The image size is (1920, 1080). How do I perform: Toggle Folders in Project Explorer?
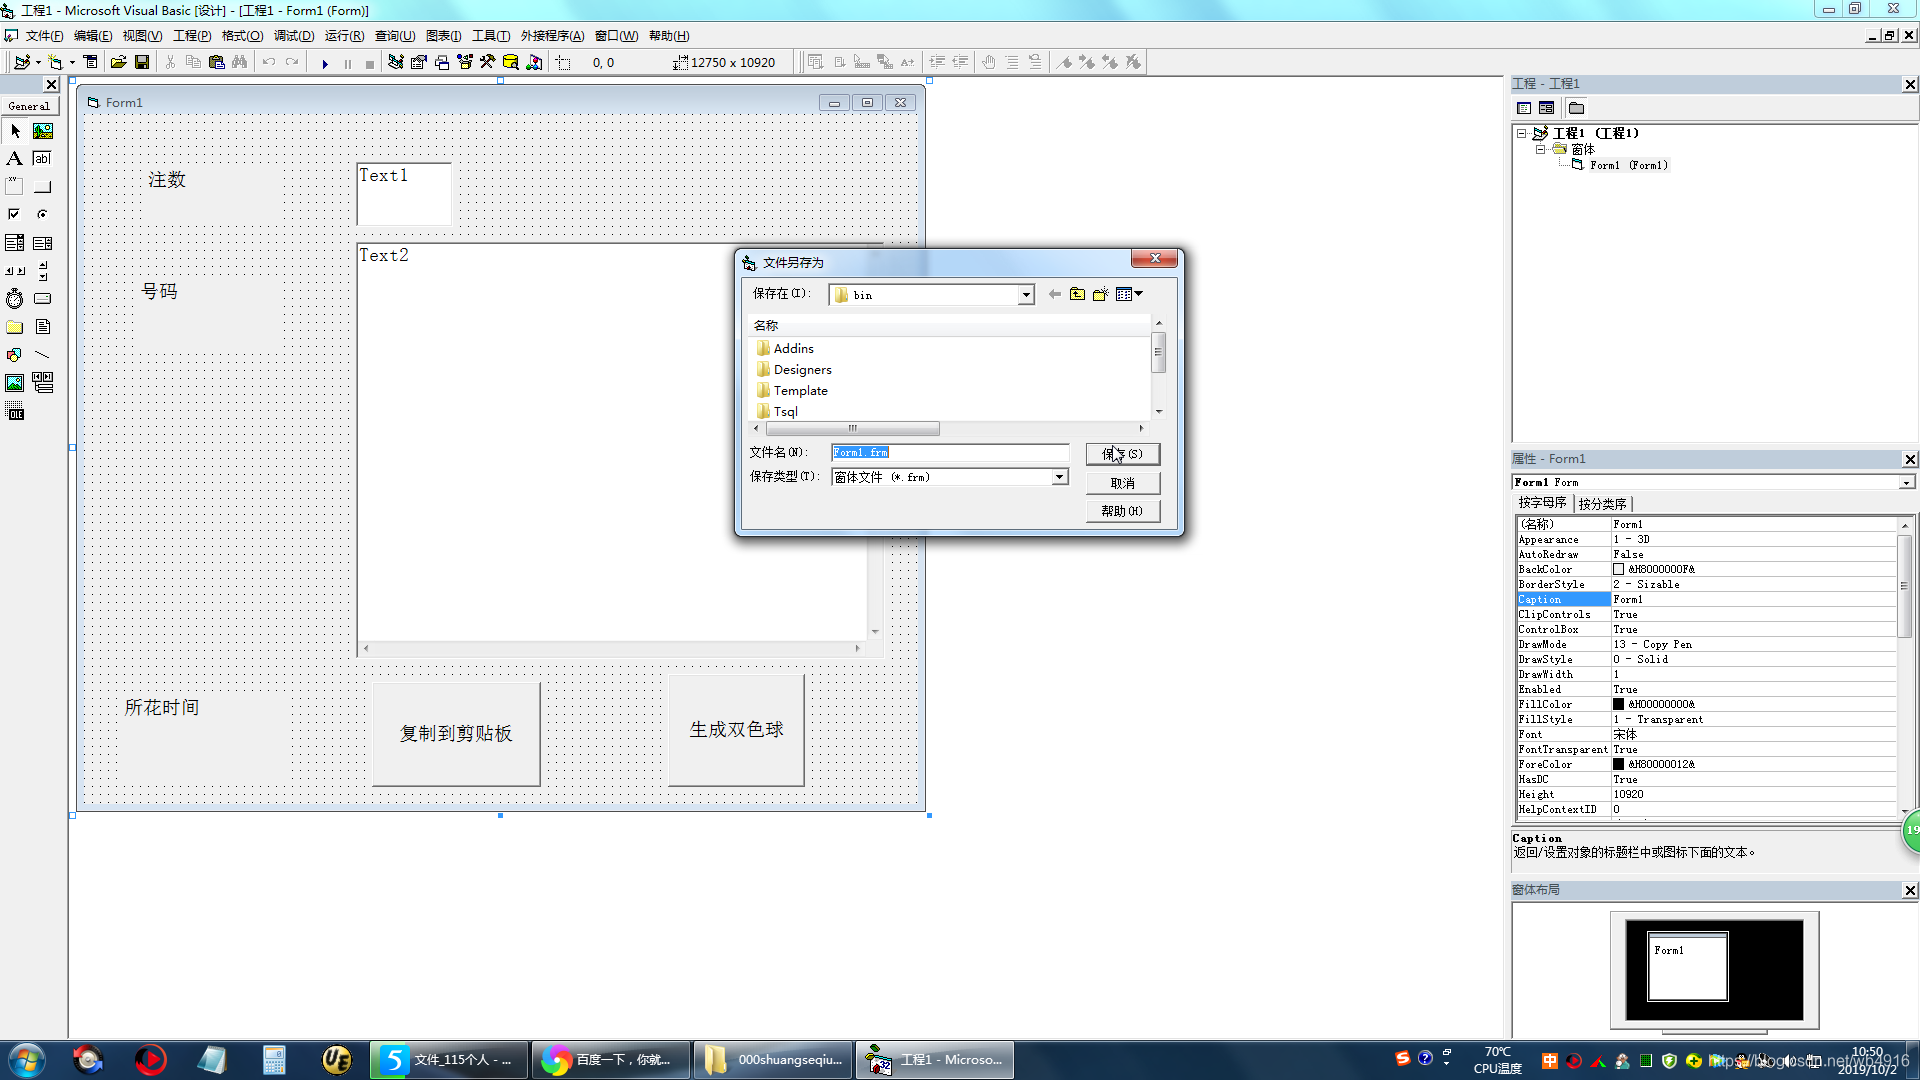point(1577,108)
